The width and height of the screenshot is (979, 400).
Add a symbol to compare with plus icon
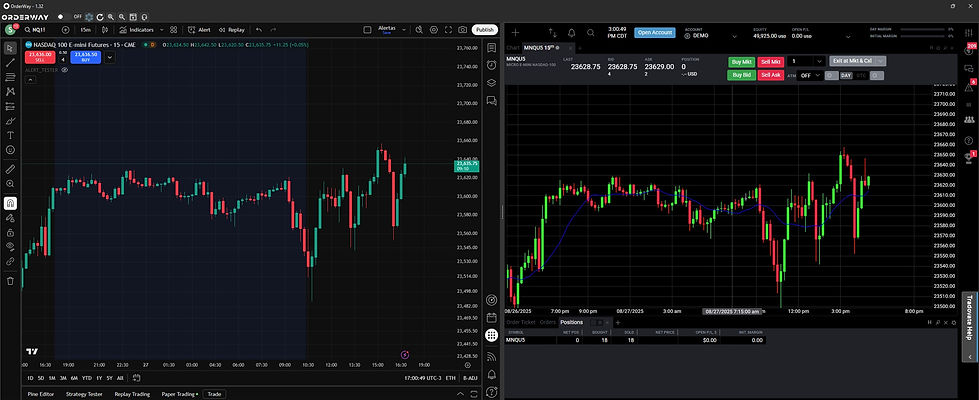[x=66, y=29]
